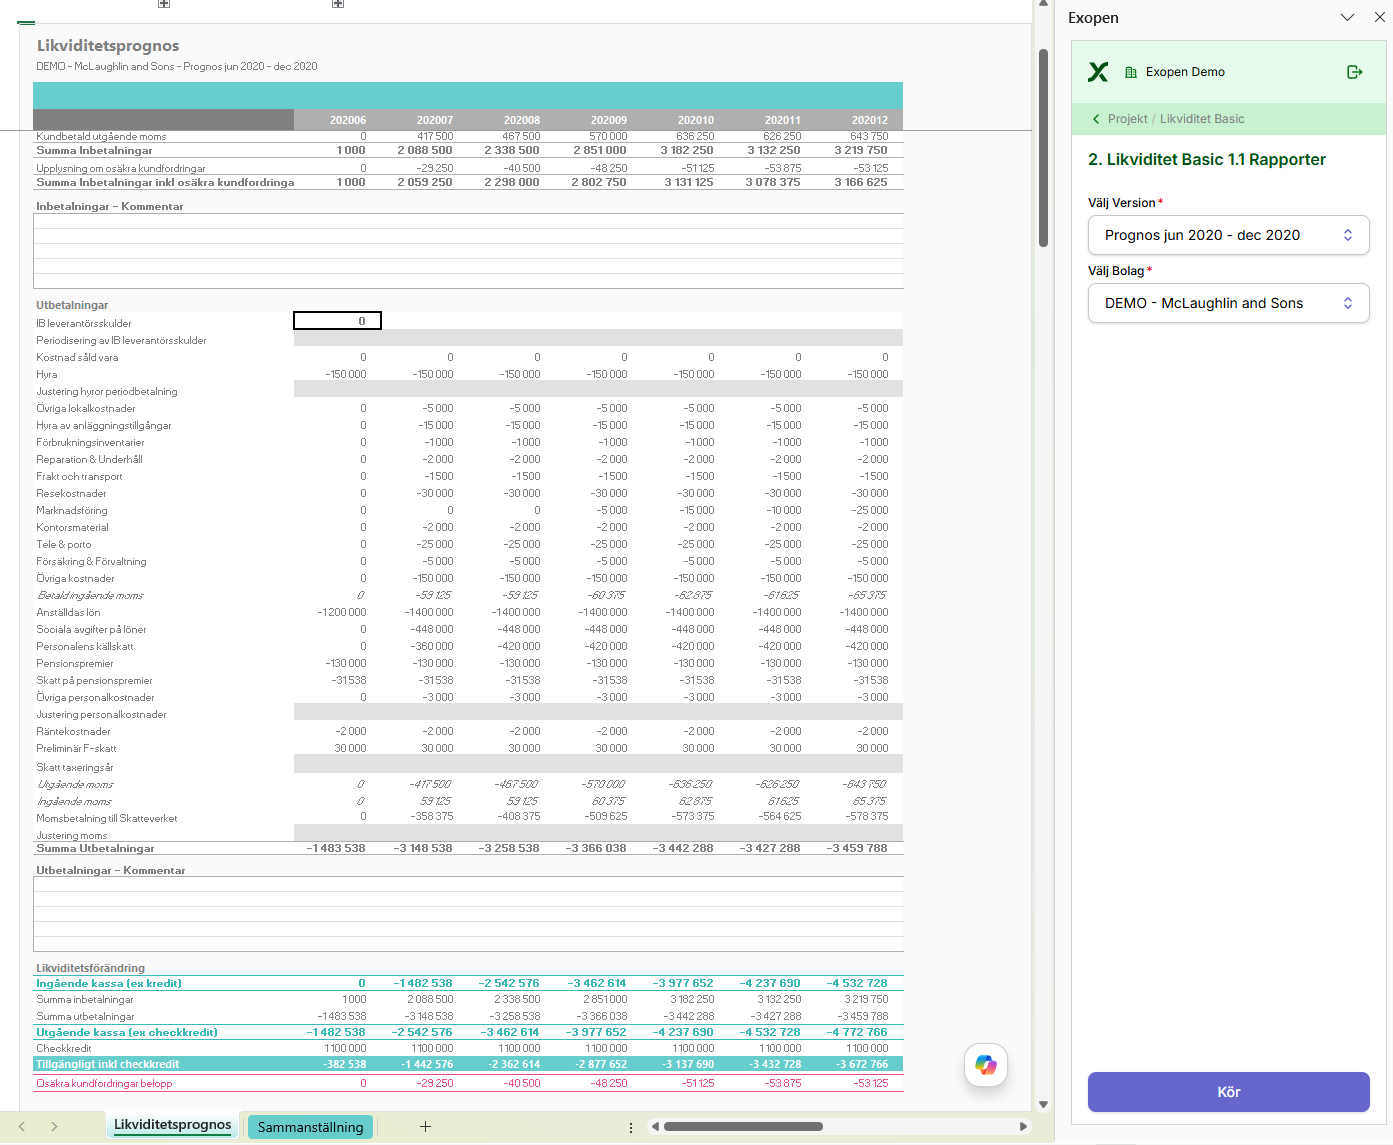The height and width of the screenshot is (1145, 1393).
Task: Open the Välj Version dropdown
Action: click(1228, 235)
